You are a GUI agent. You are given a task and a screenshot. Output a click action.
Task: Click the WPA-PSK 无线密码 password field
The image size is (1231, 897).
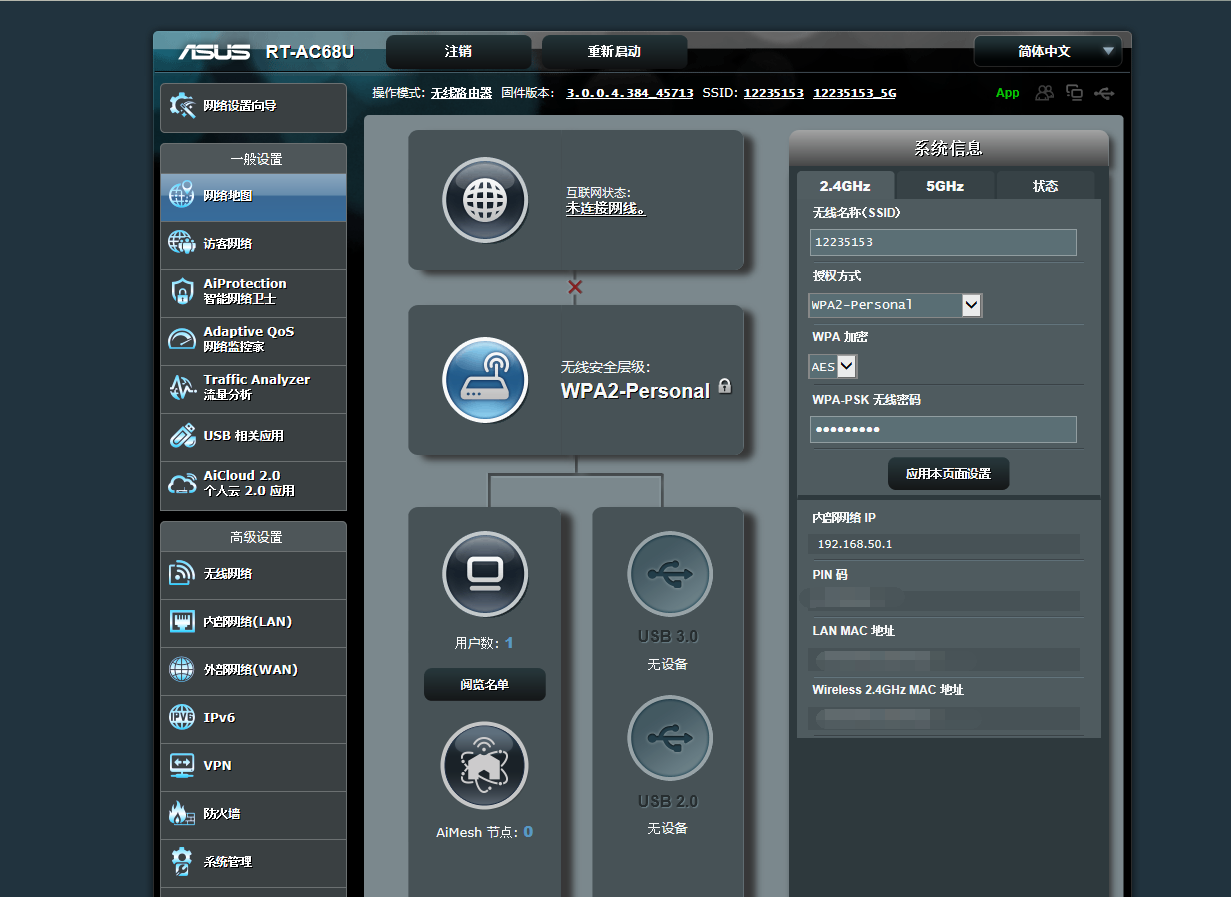943,430
